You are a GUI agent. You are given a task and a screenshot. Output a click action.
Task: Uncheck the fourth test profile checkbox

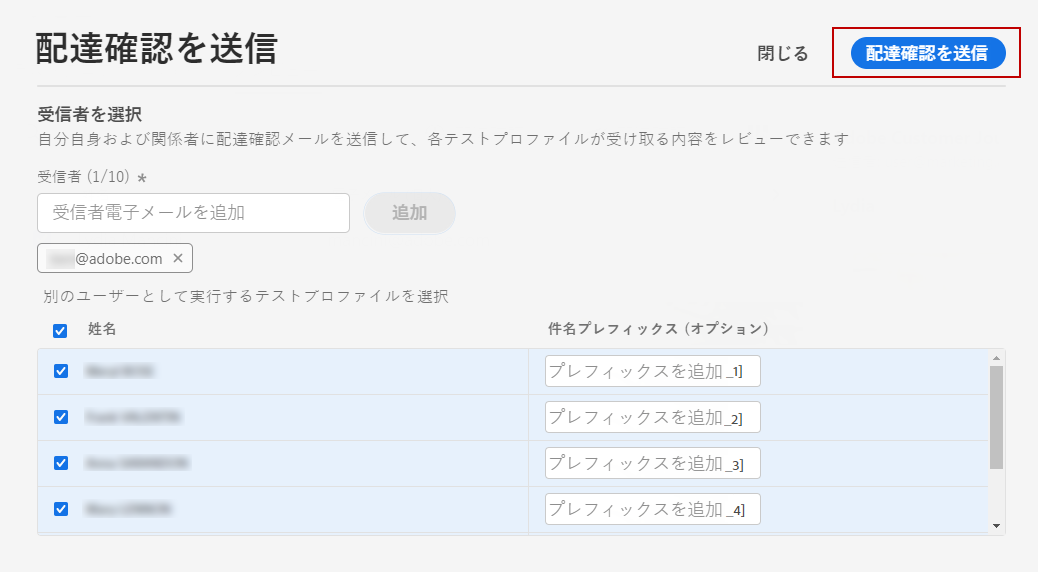click(61, 509)
